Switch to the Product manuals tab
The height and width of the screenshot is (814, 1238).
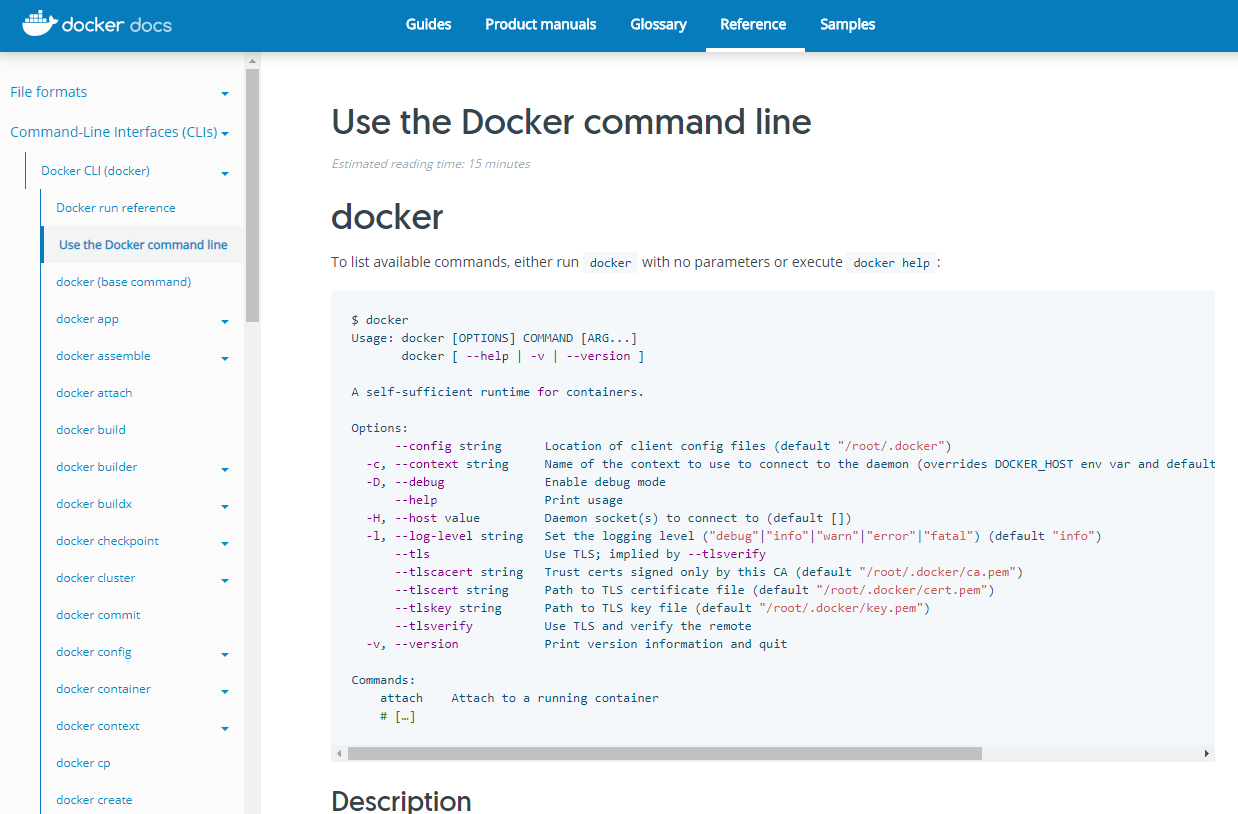point(540,24)
